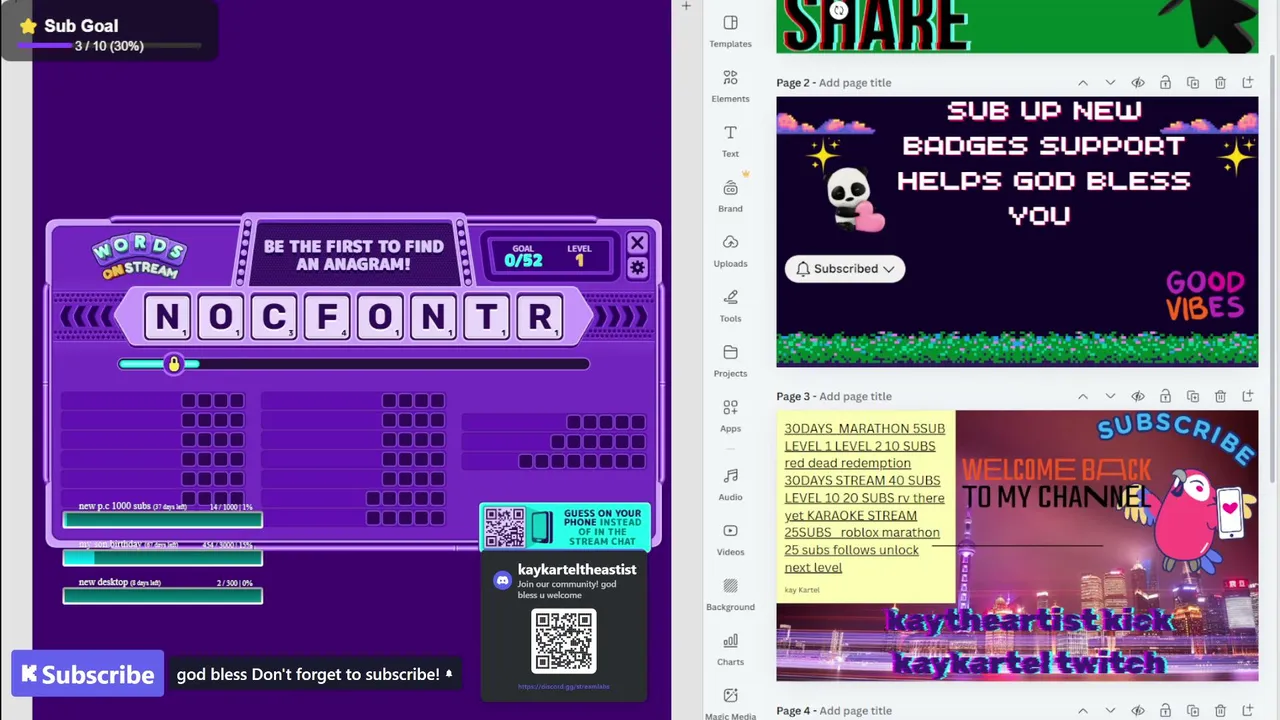
Task: Add a new page after Page 4
Action: pyautogui.click(x=1248, y=711)
